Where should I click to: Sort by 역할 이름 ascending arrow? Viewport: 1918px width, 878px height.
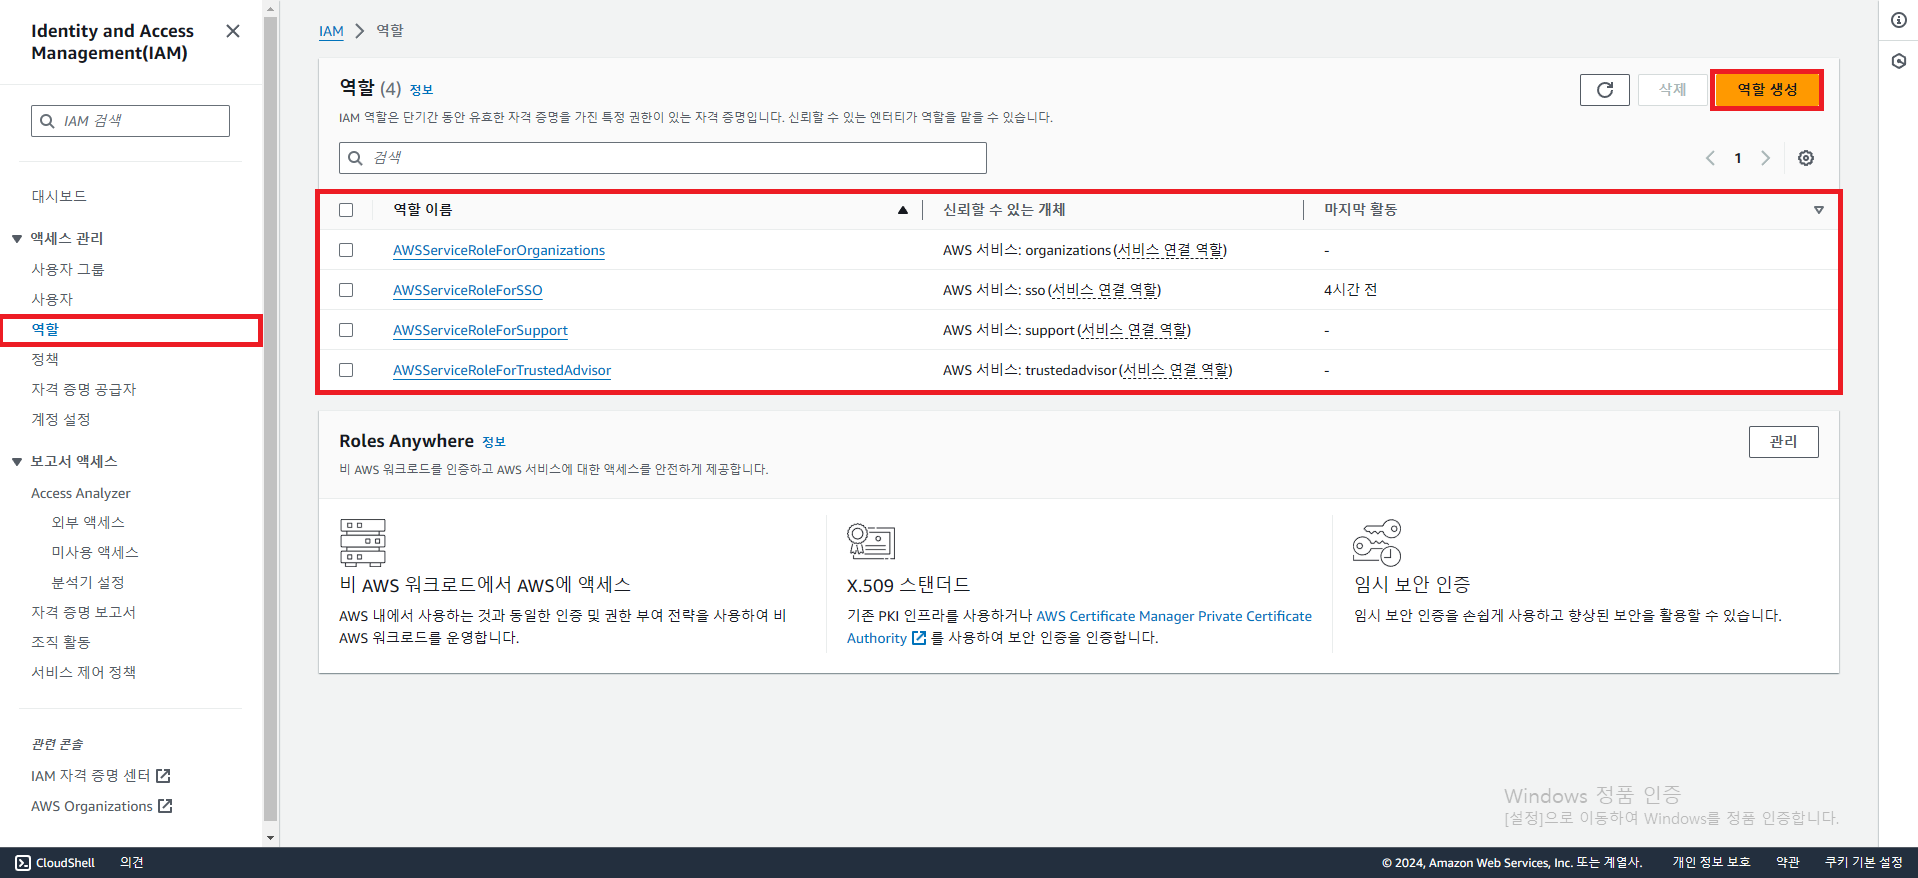tap(902, 210)
